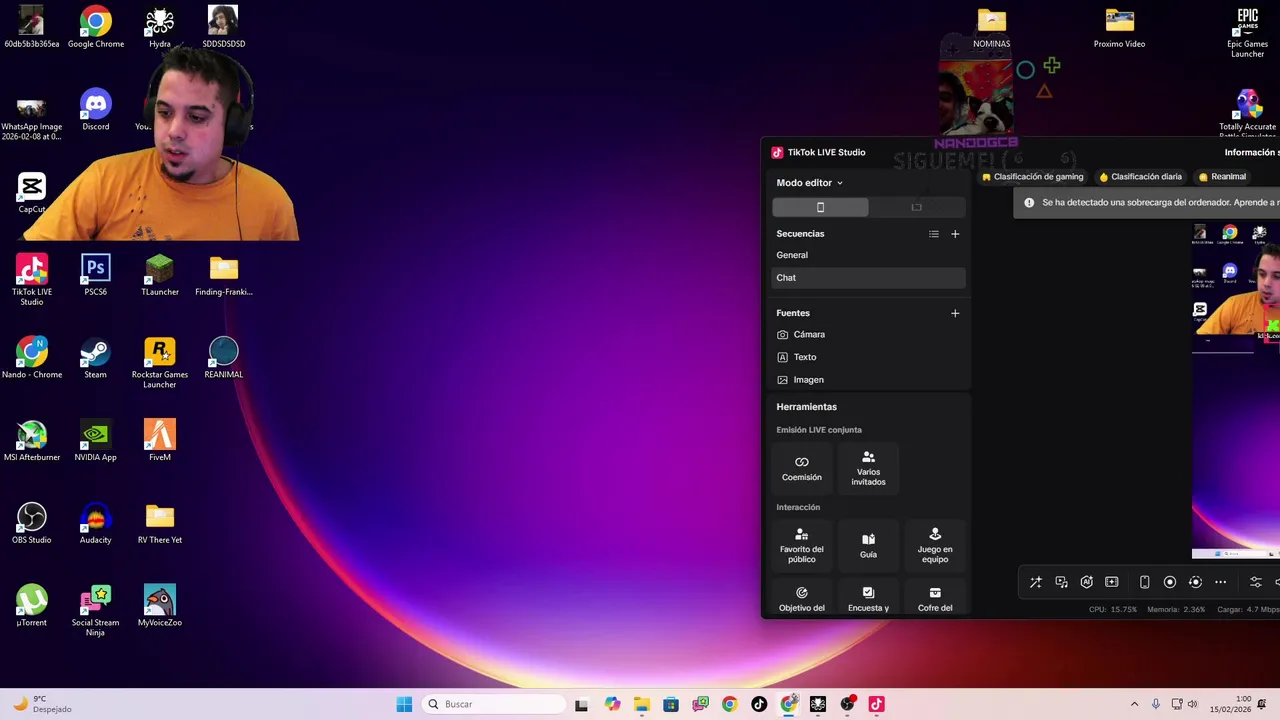Viewport: 1280px width, 720px height.
Task: Open Discord desktop shortcut
Action: coord(96,110)
